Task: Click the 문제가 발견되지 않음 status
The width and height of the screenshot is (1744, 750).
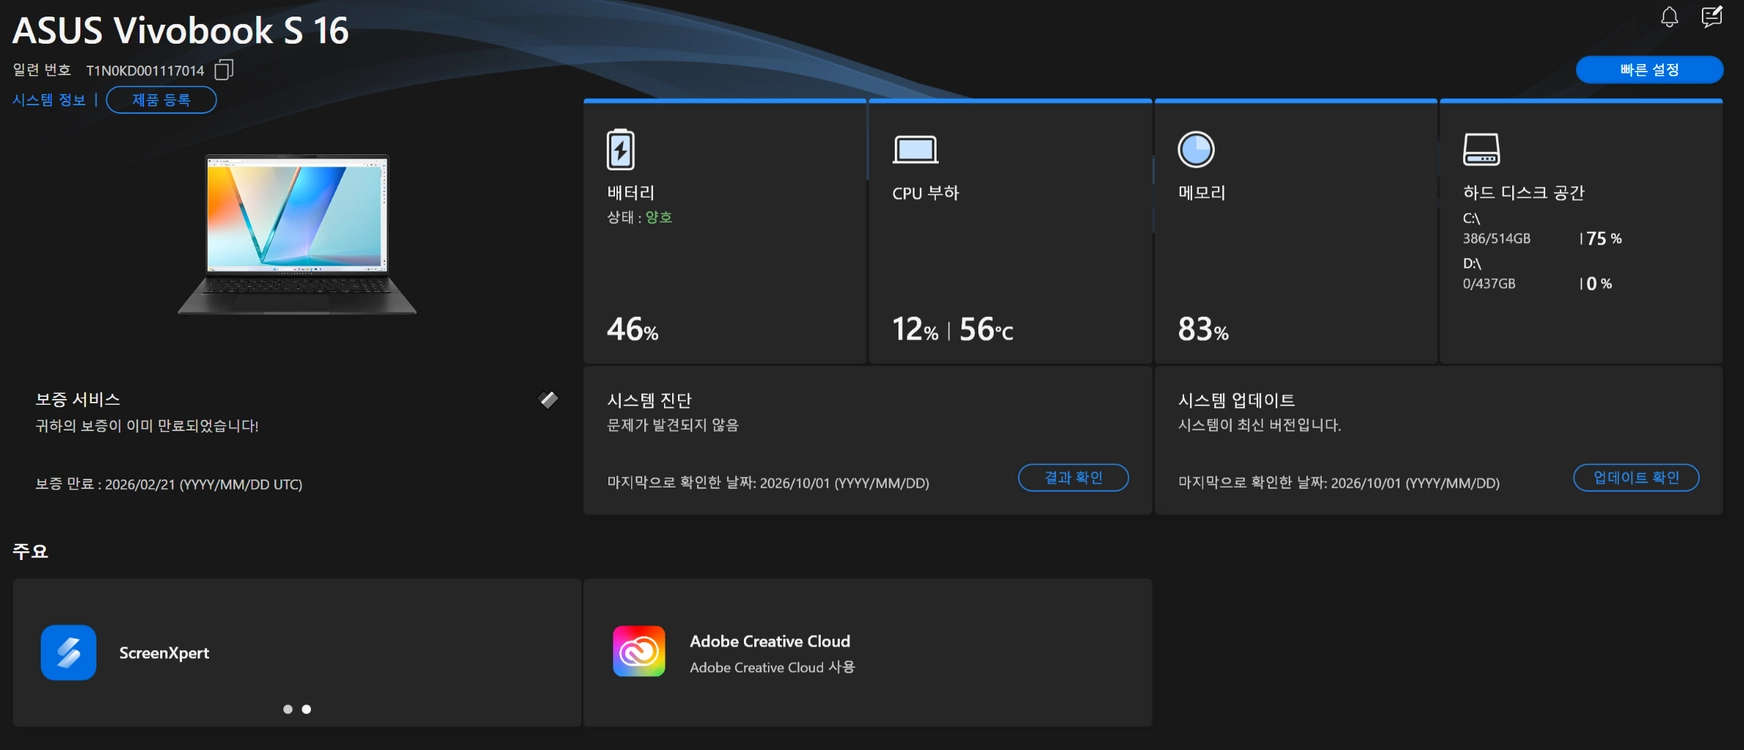Action: [x=673, y=425]
